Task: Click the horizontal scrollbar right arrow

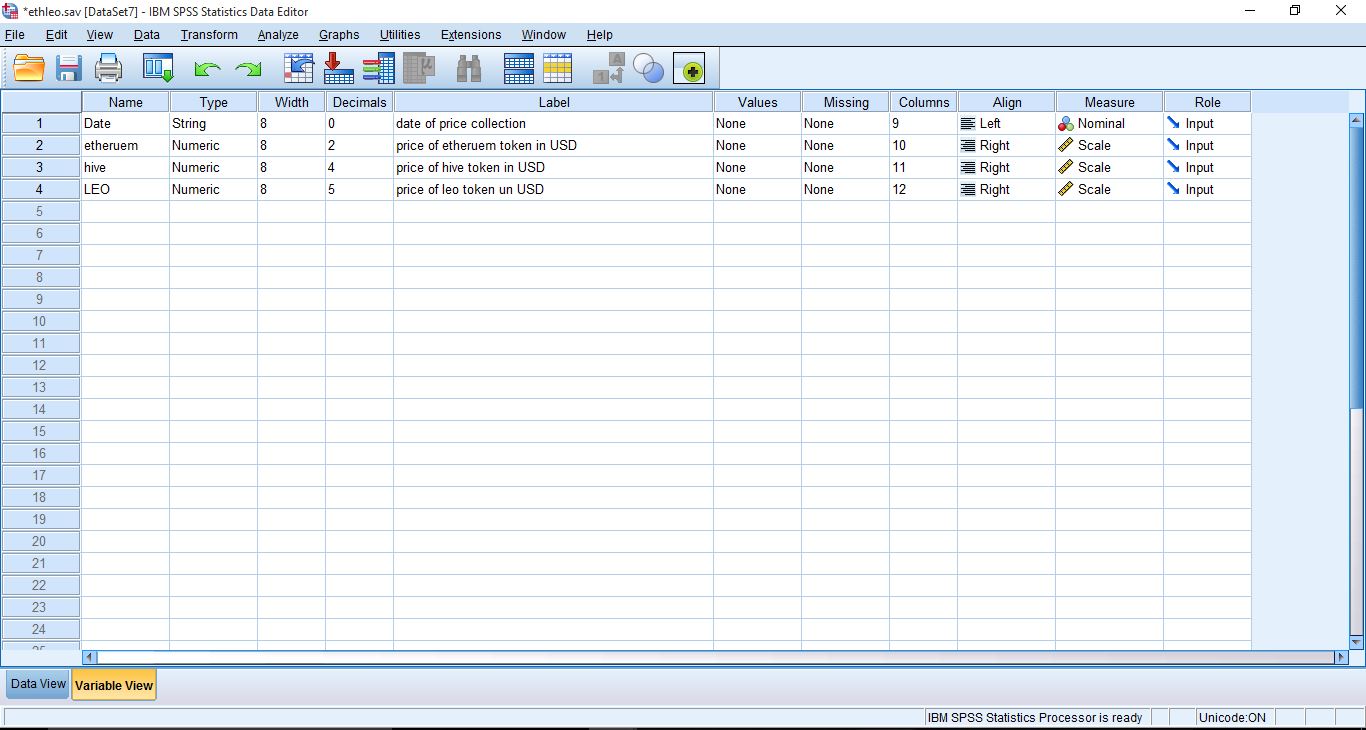Action: (x=1342, y=658)
